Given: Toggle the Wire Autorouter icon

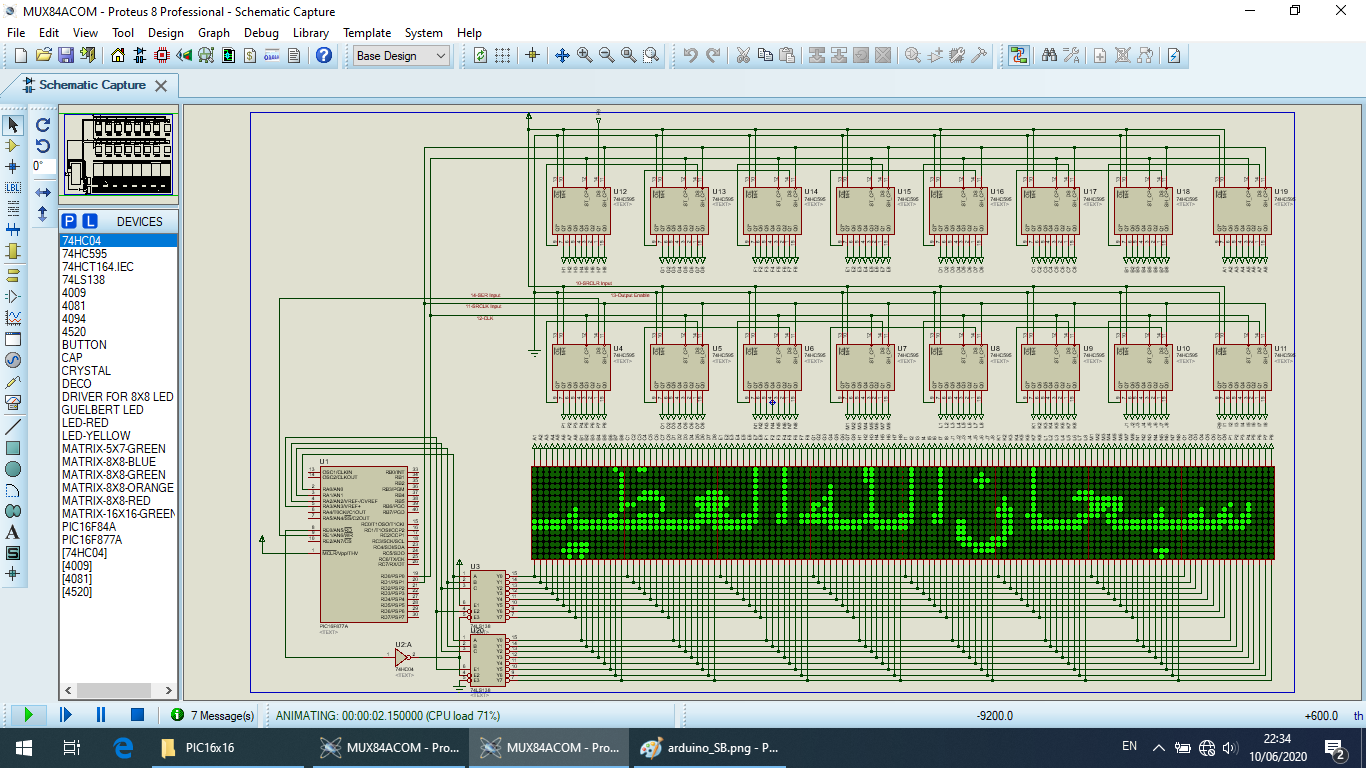Looking at the screenshot, I should coord(1019,56).
